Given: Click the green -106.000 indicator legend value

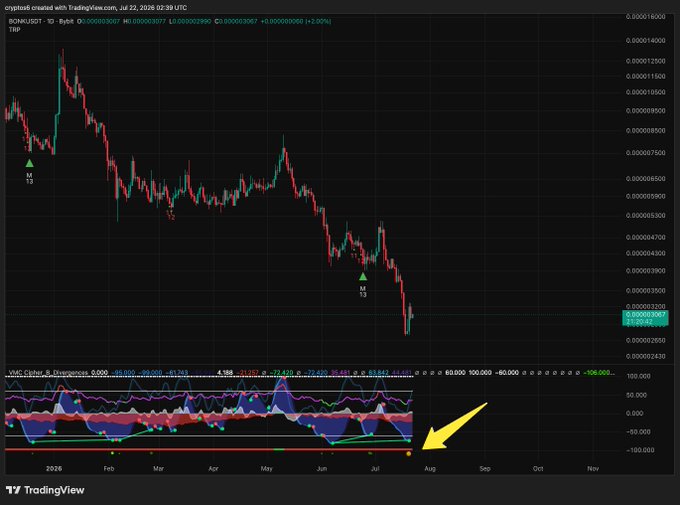Looking at the screenshot, I should click(x=599, y=372).
